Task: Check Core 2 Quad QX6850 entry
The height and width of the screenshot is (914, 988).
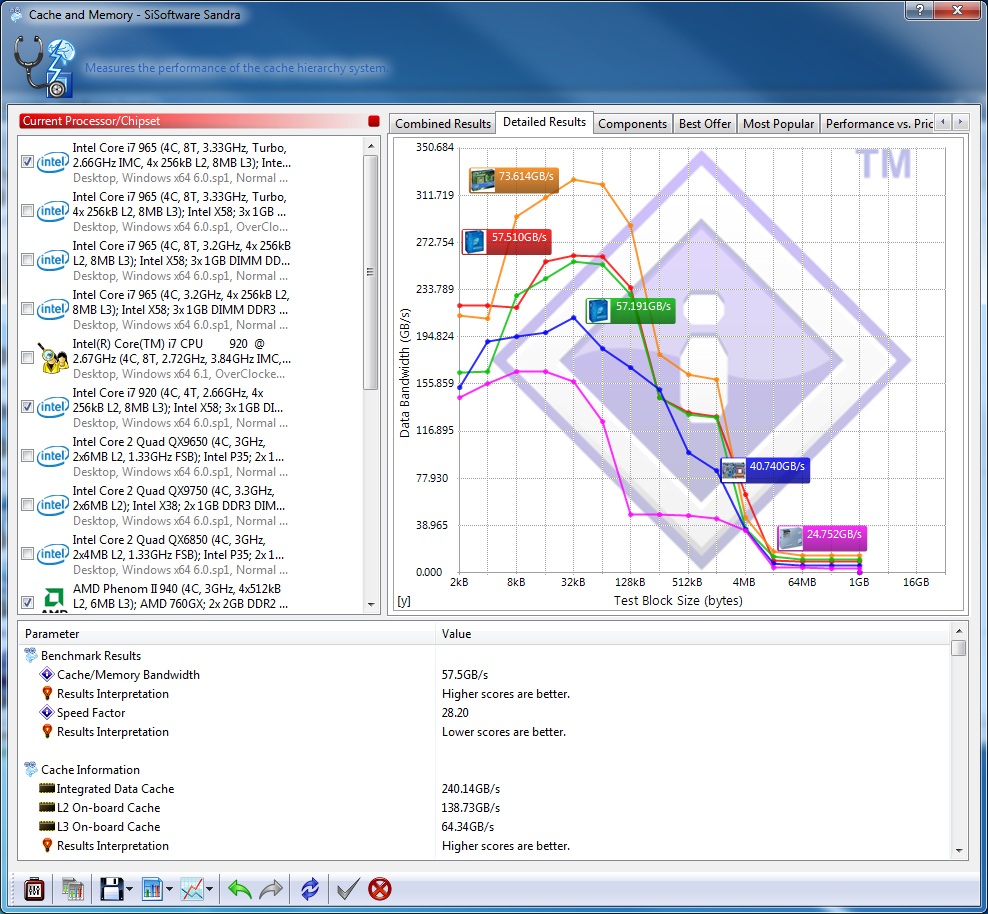Action: click(x=27, y=554)
